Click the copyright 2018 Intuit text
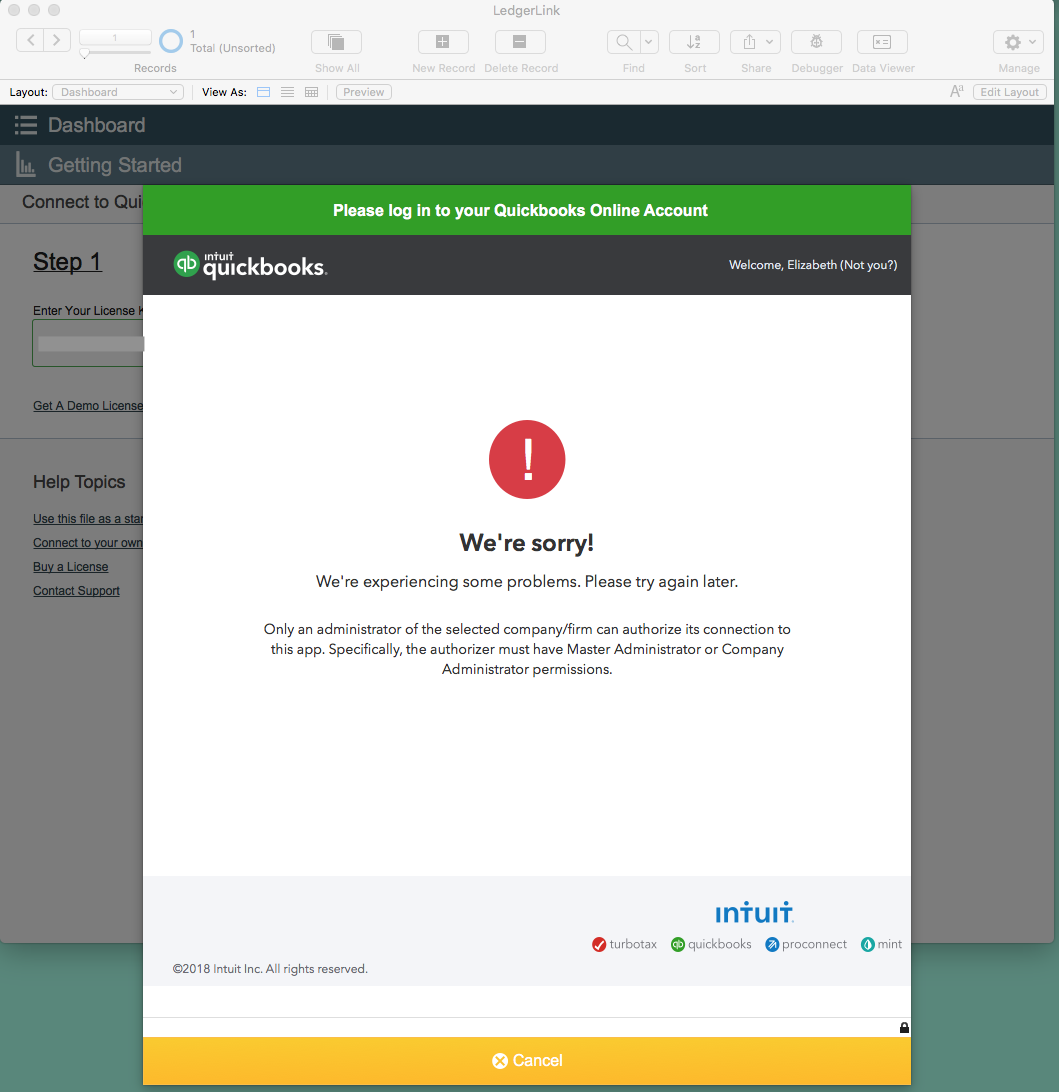 coord(270,969)
